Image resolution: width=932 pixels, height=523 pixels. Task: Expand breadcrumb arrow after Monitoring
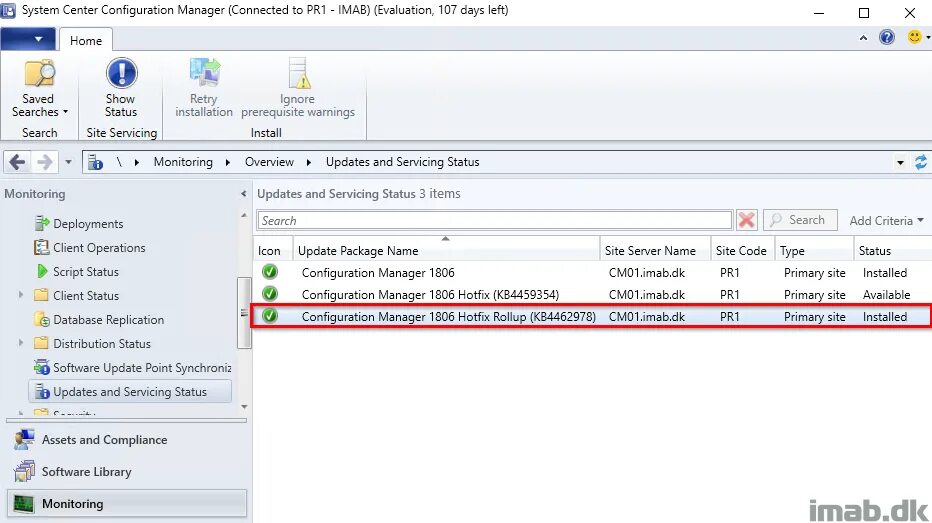click(x=228, y=162)
